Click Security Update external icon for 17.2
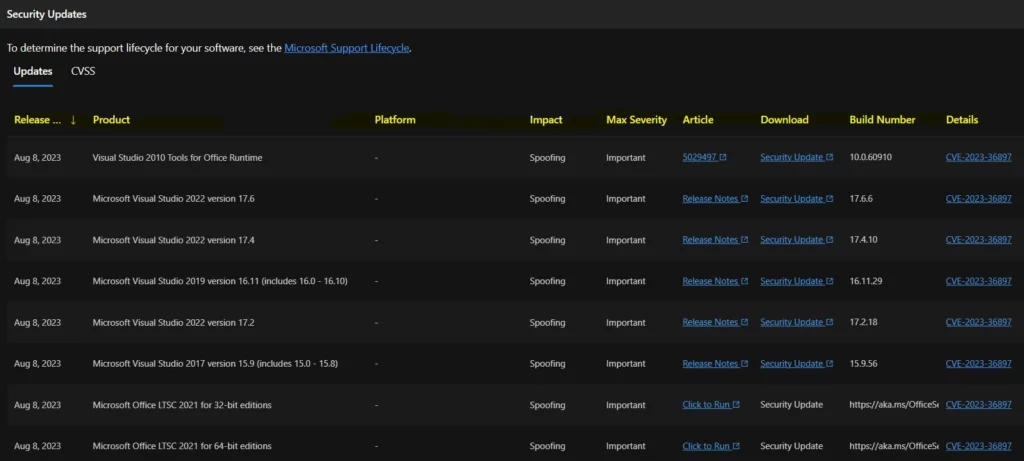The height and width of the screenshot is (461, 1024). [x=829, y=322]
